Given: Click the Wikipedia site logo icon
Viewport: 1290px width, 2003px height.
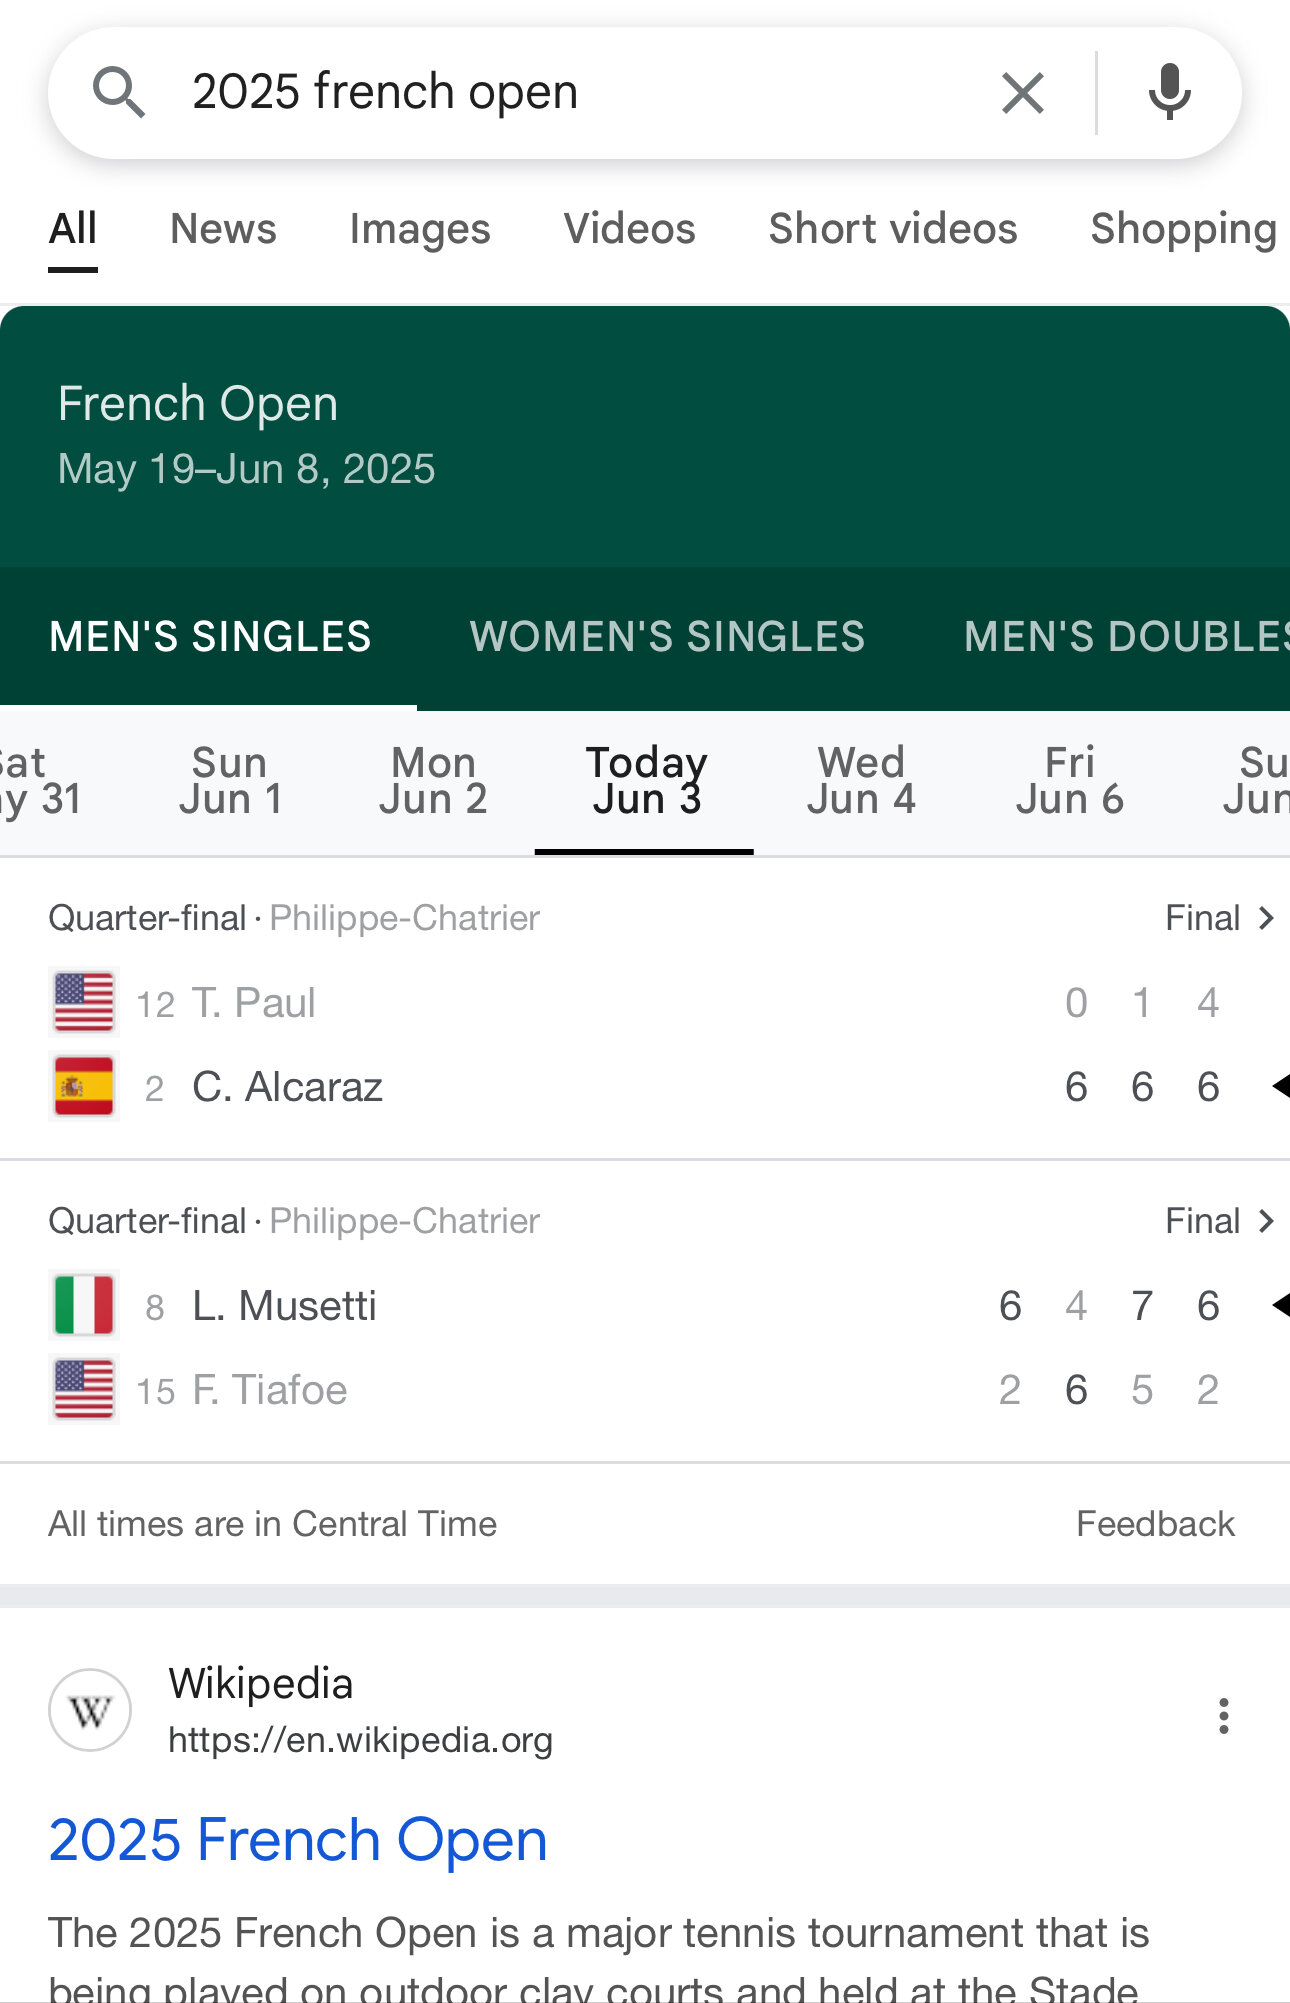Looking at the screenshot, I should coord(90,1710).
